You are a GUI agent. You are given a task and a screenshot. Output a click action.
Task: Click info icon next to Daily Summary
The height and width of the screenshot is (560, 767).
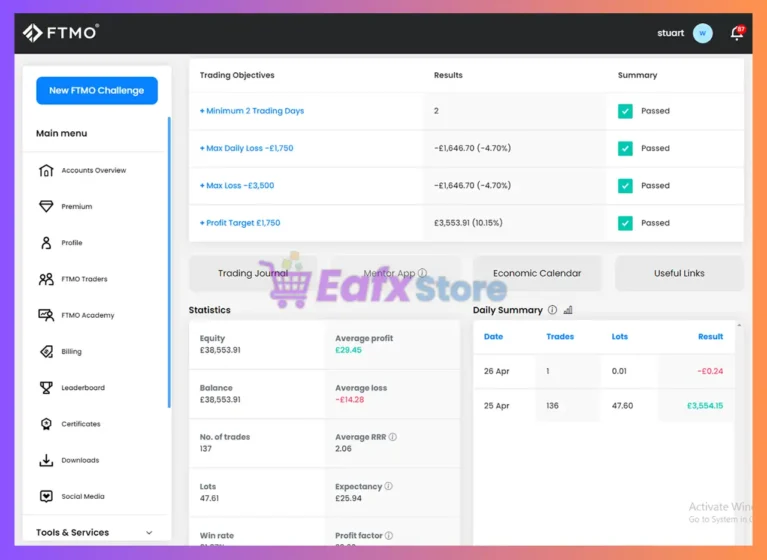(552, 310)
